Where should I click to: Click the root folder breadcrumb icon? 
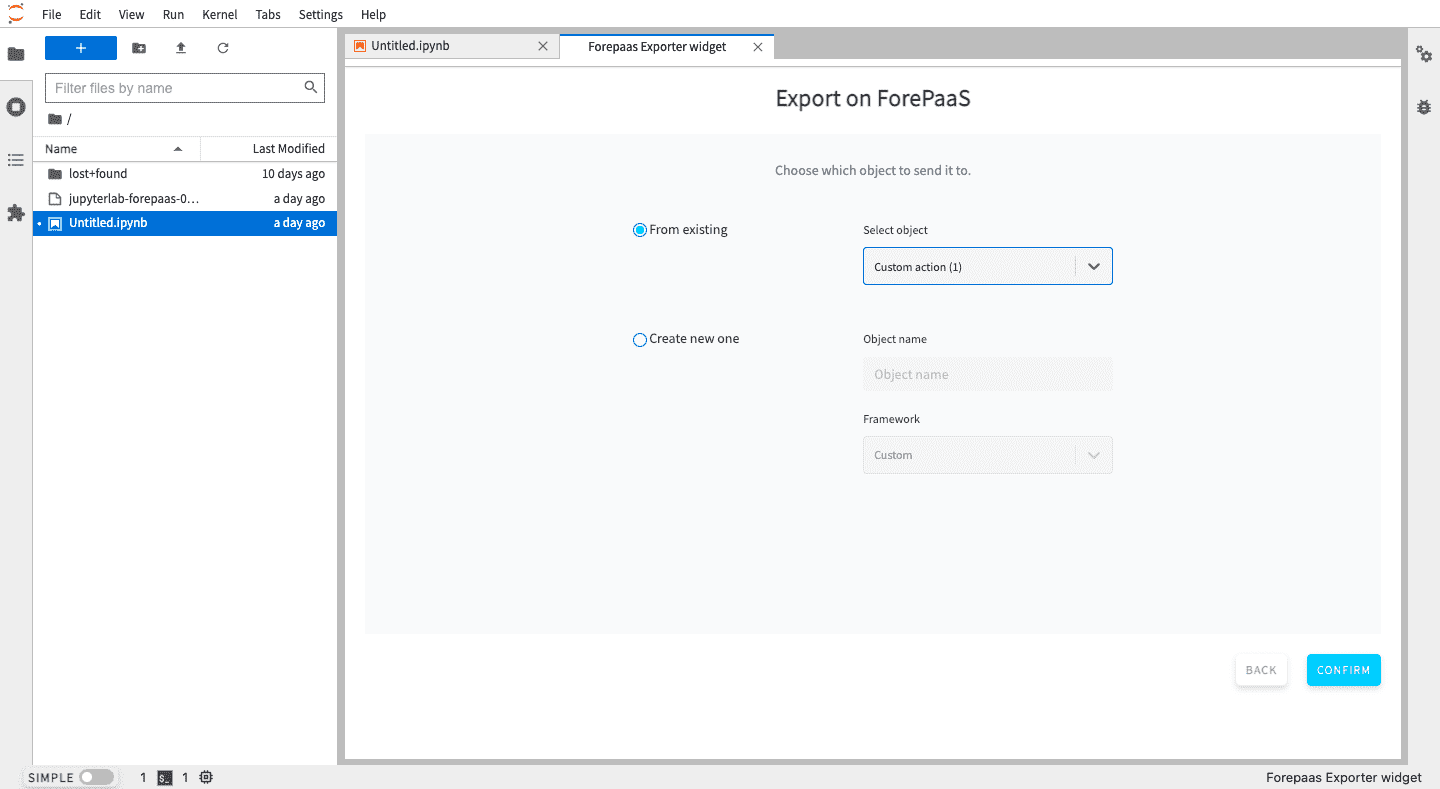click(x=55, y=119)
